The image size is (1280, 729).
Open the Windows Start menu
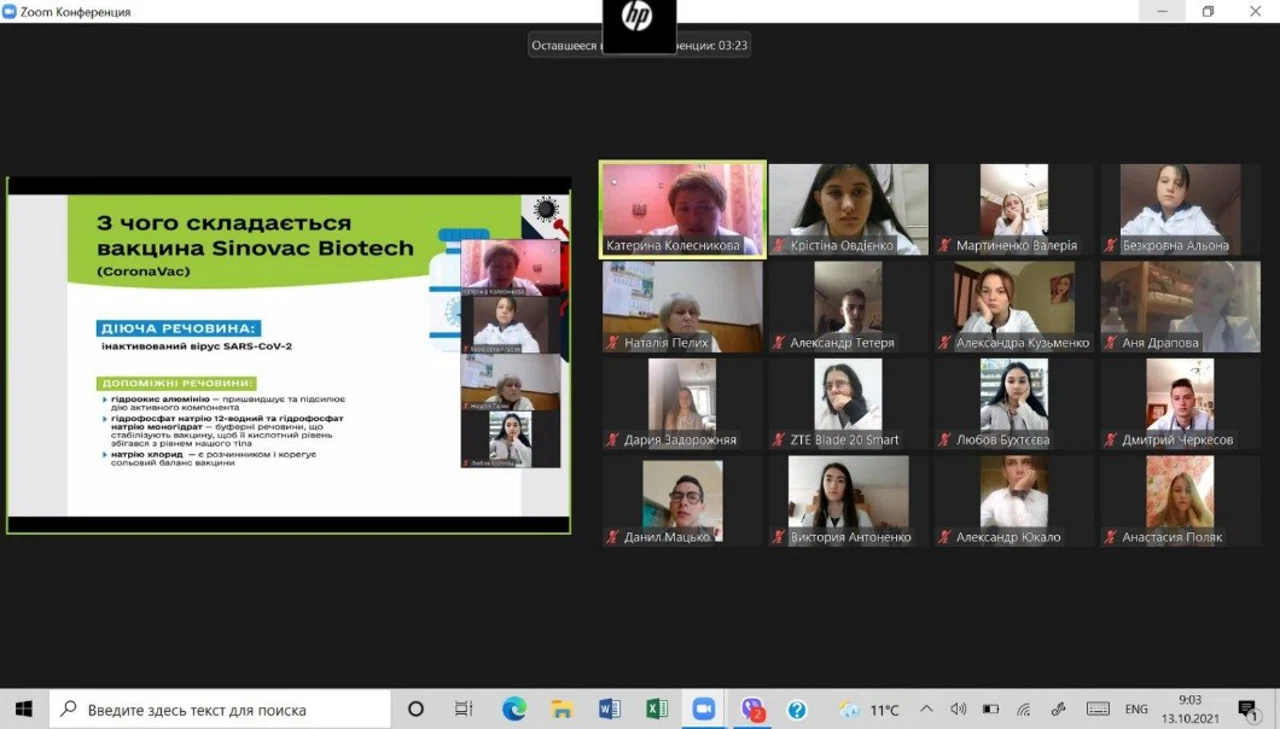[24, 709]
